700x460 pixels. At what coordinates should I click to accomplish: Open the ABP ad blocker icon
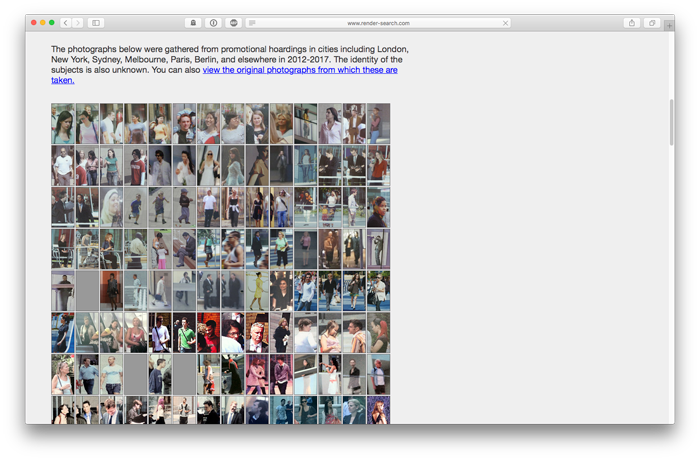point(233,23)
